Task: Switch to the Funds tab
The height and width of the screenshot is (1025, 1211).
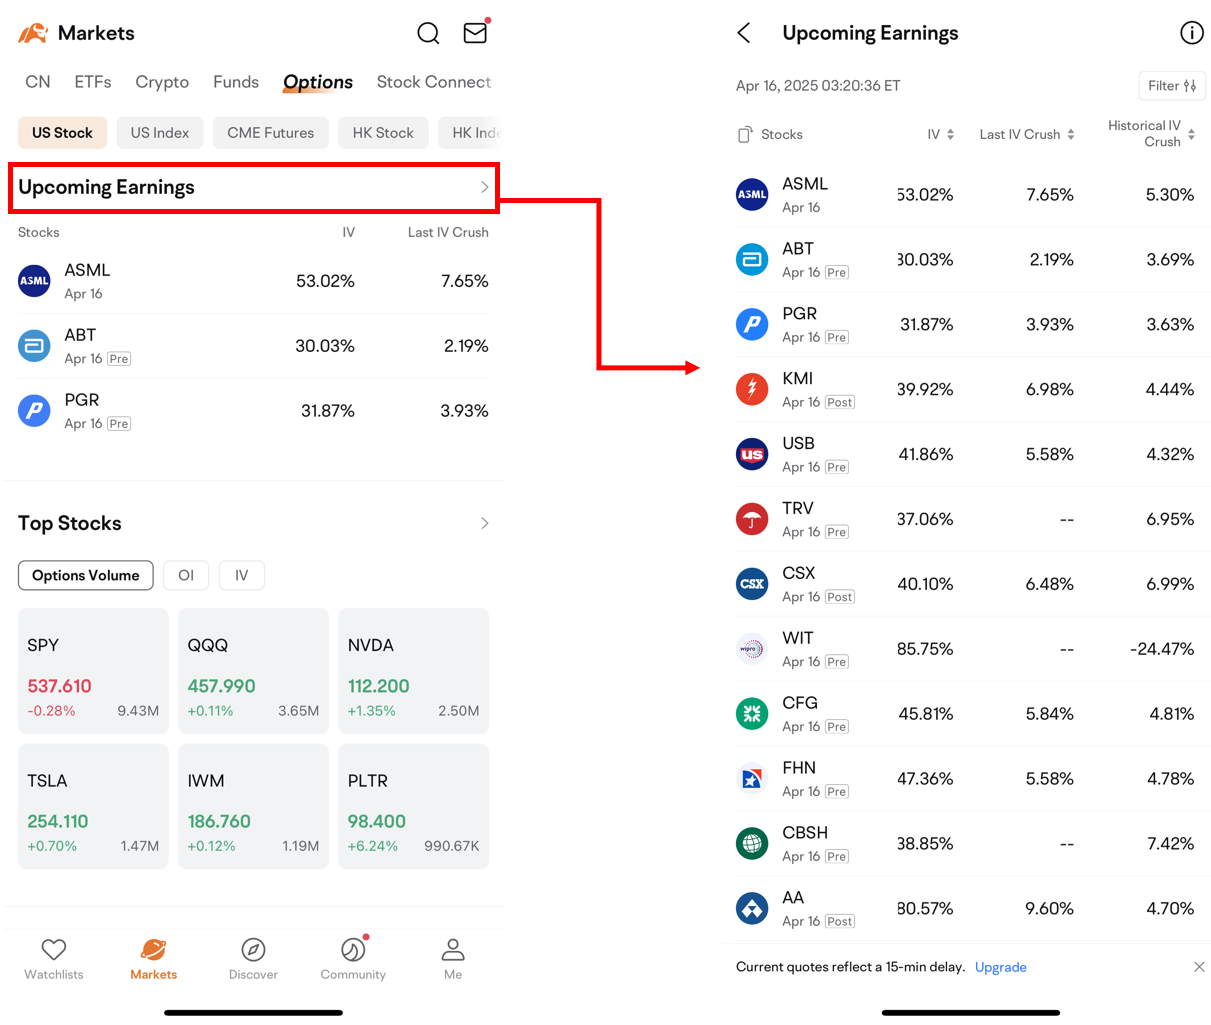Action: 236,82
